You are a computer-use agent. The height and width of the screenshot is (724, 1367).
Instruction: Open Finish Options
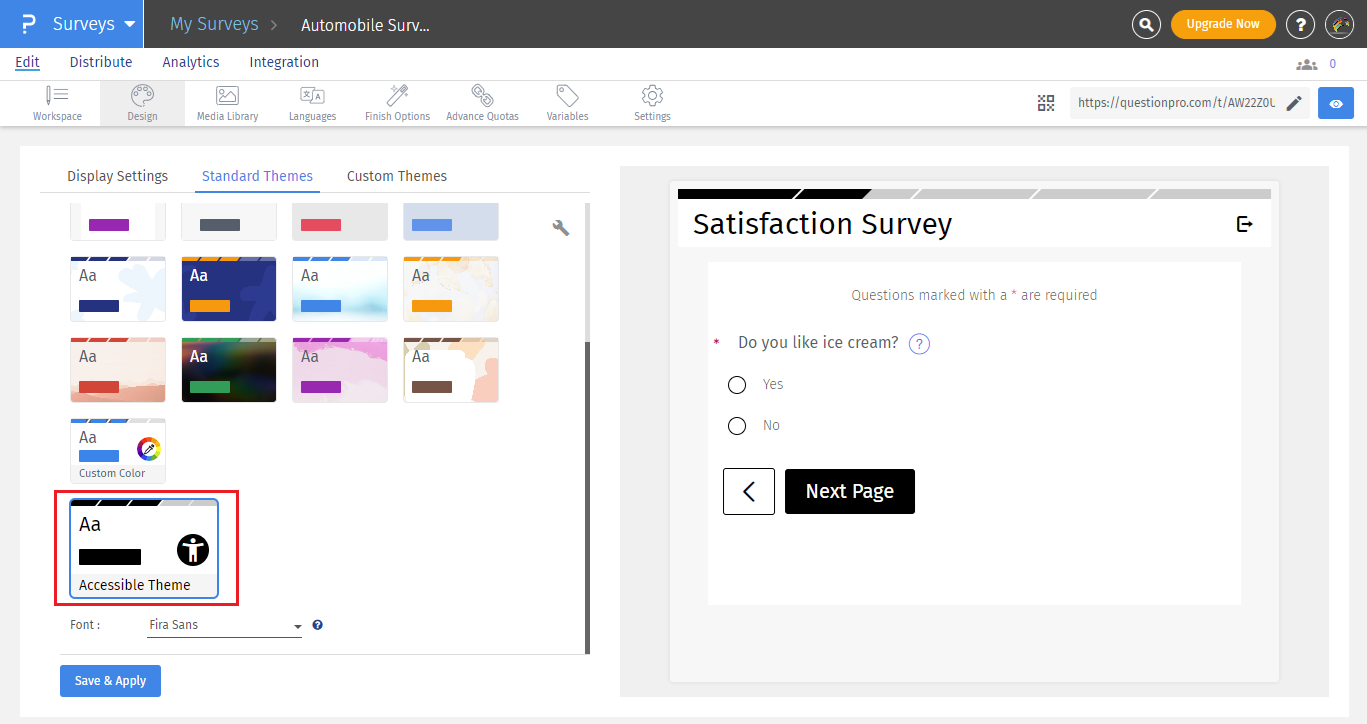pos(397,102)
